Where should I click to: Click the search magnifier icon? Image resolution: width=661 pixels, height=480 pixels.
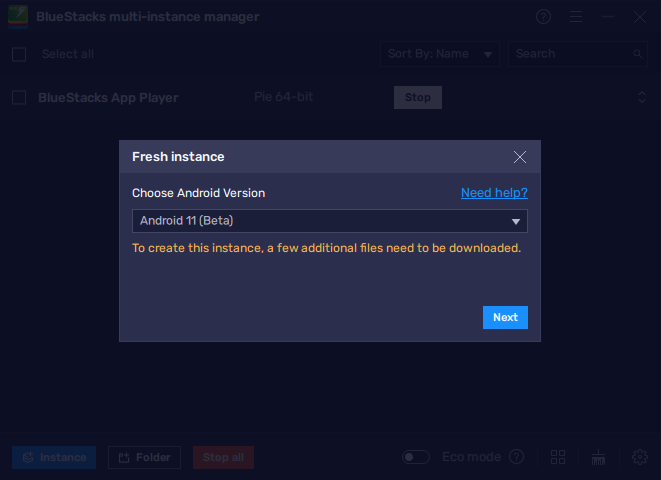[x=638, y=54]
